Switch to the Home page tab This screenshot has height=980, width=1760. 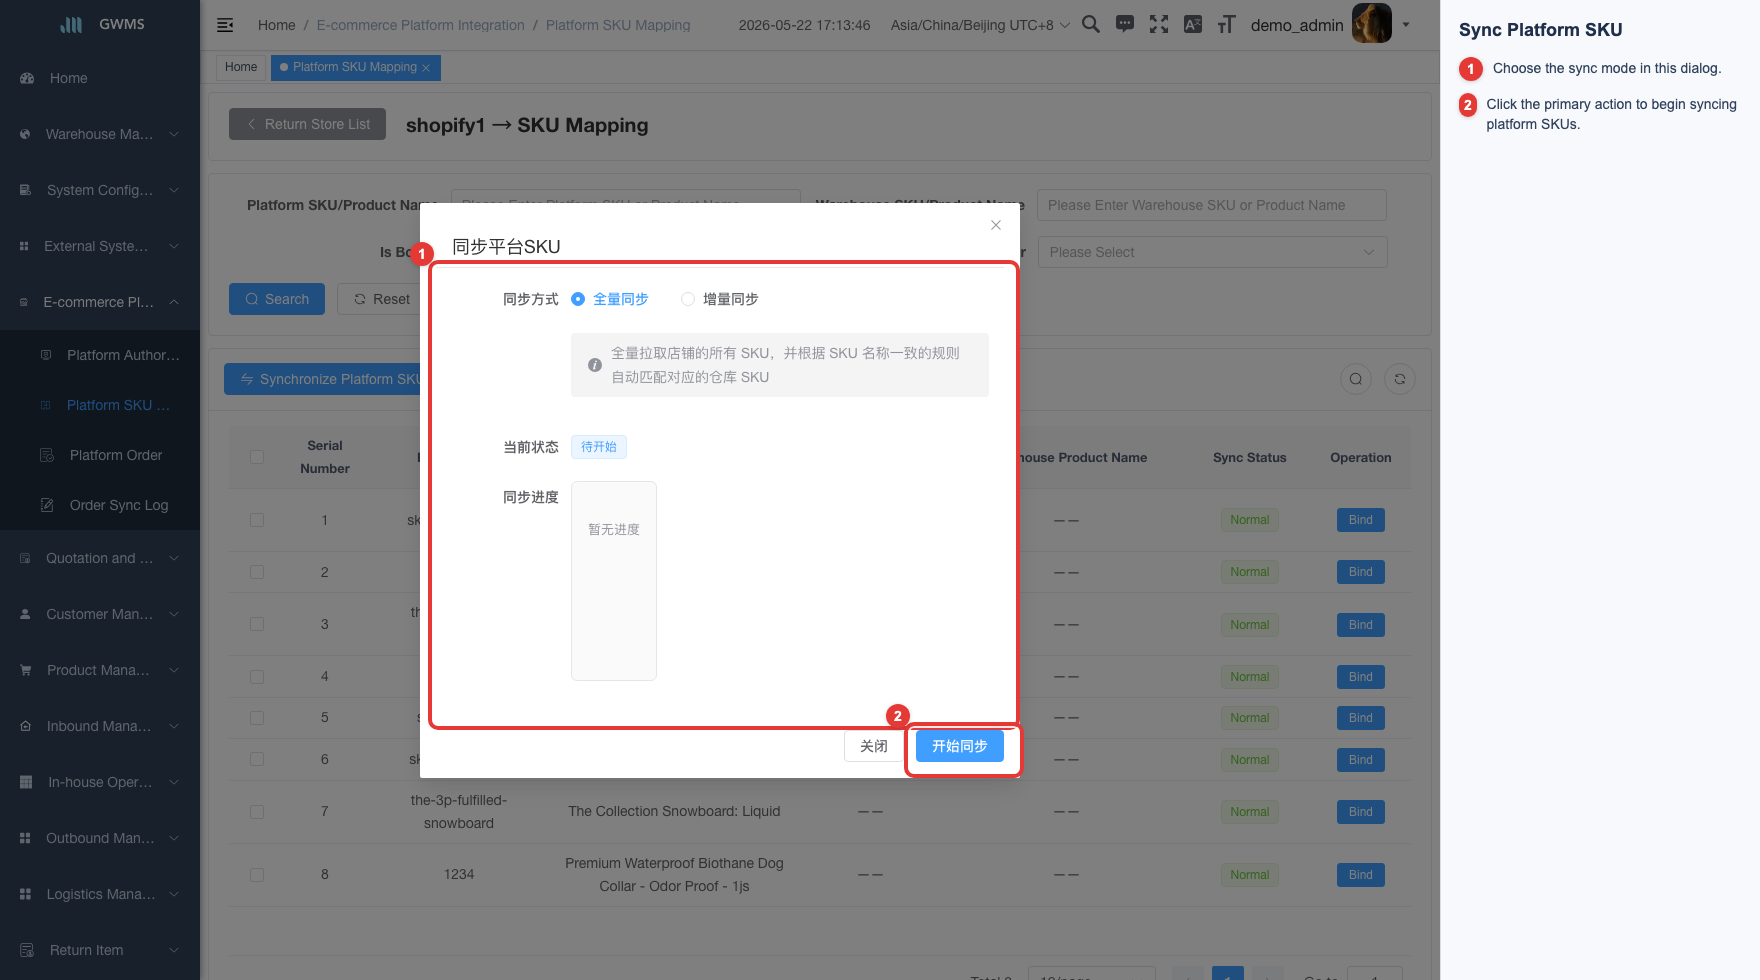[x=241, y=67]
